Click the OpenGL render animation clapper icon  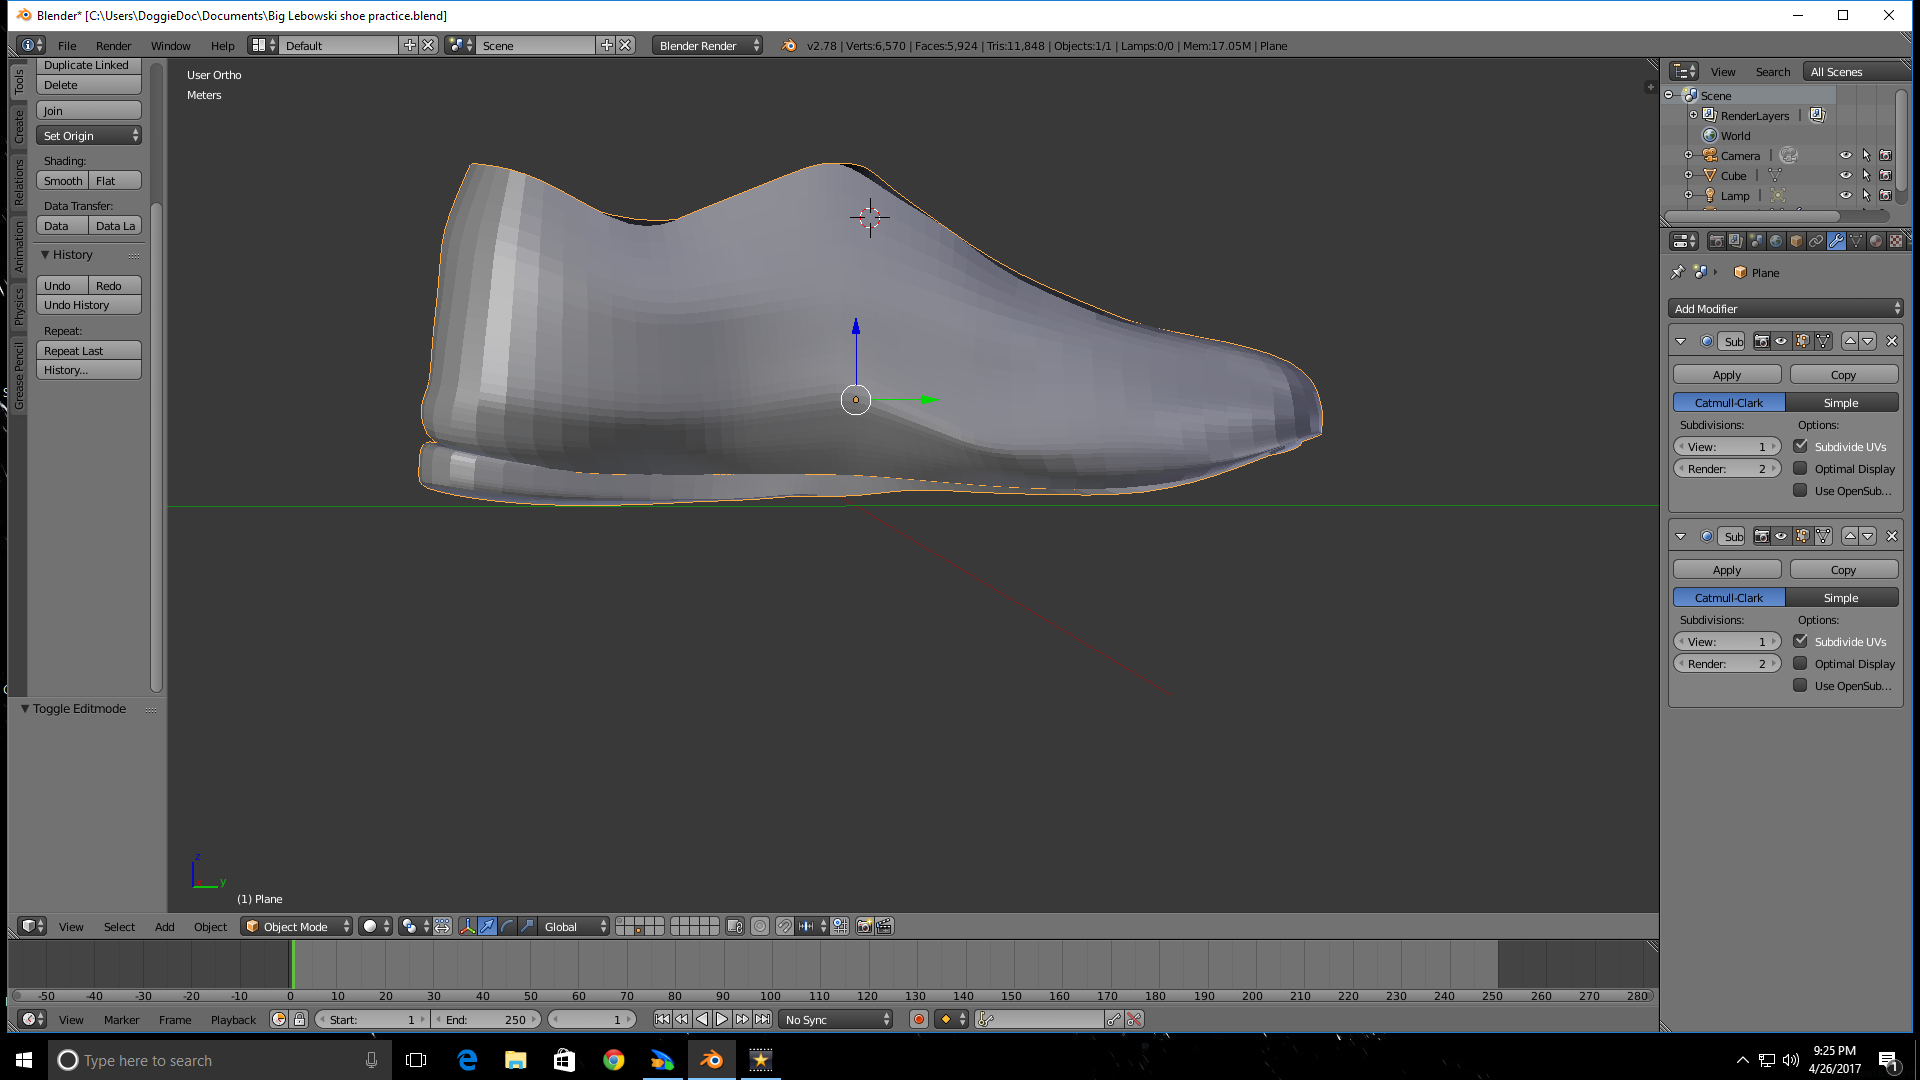click(884, 927)
